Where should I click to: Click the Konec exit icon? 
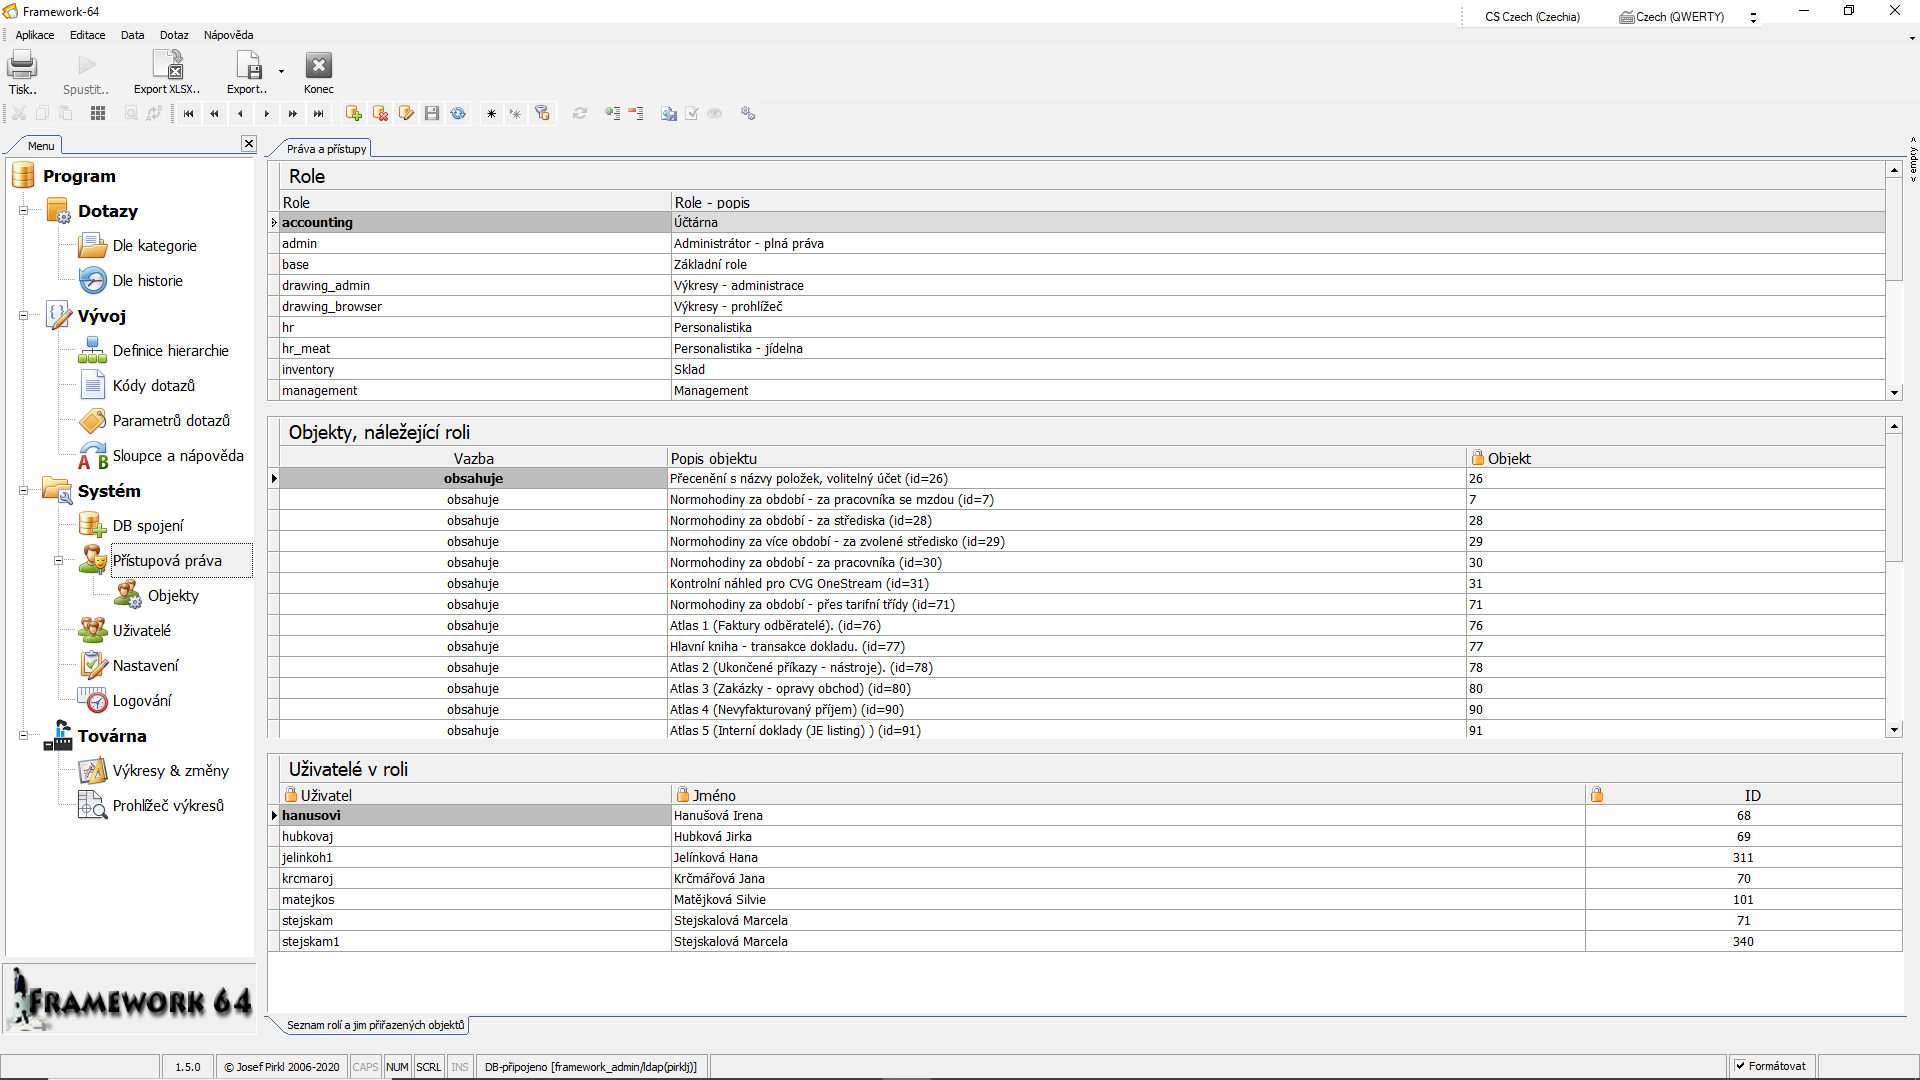(318, 66)
